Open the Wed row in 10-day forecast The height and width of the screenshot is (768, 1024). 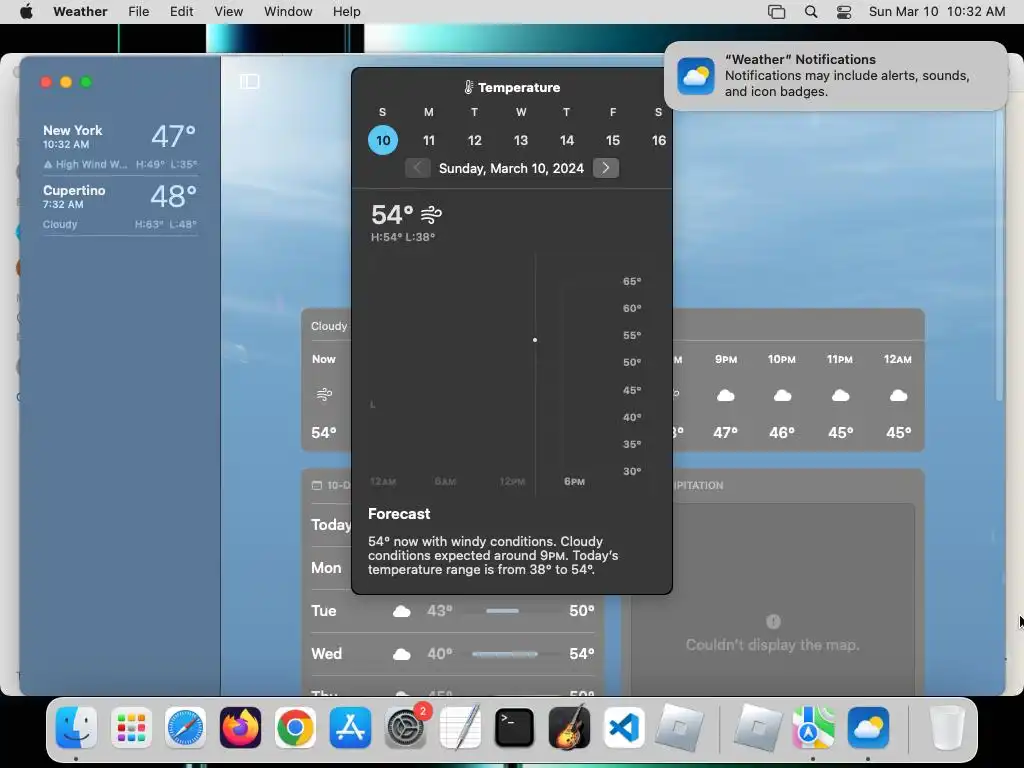(x=453, y=654)
